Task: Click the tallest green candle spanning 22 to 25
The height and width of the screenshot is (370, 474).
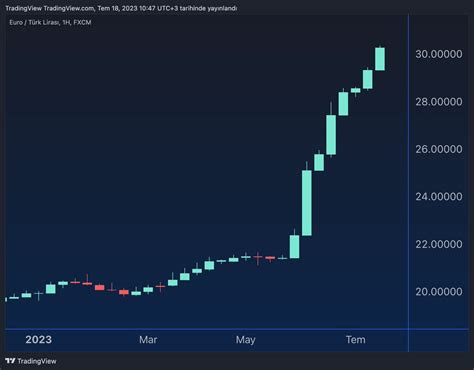Action: point(307,203)
